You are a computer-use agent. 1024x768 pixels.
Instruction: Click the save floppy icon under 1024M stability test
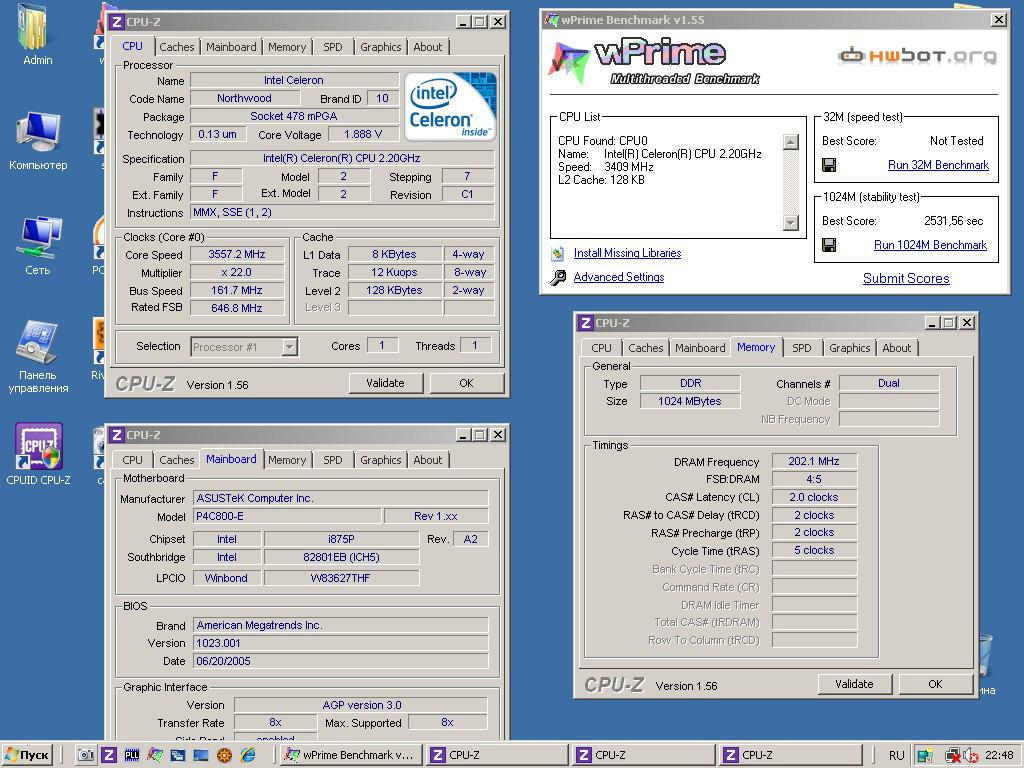coord(829,246)
